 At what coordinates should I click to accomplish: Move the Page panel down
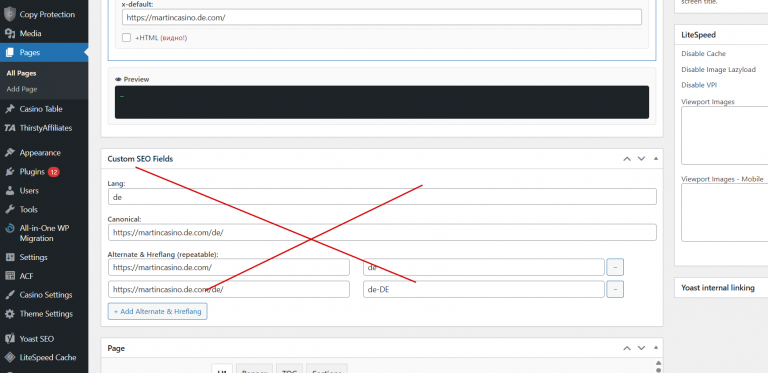641,348
